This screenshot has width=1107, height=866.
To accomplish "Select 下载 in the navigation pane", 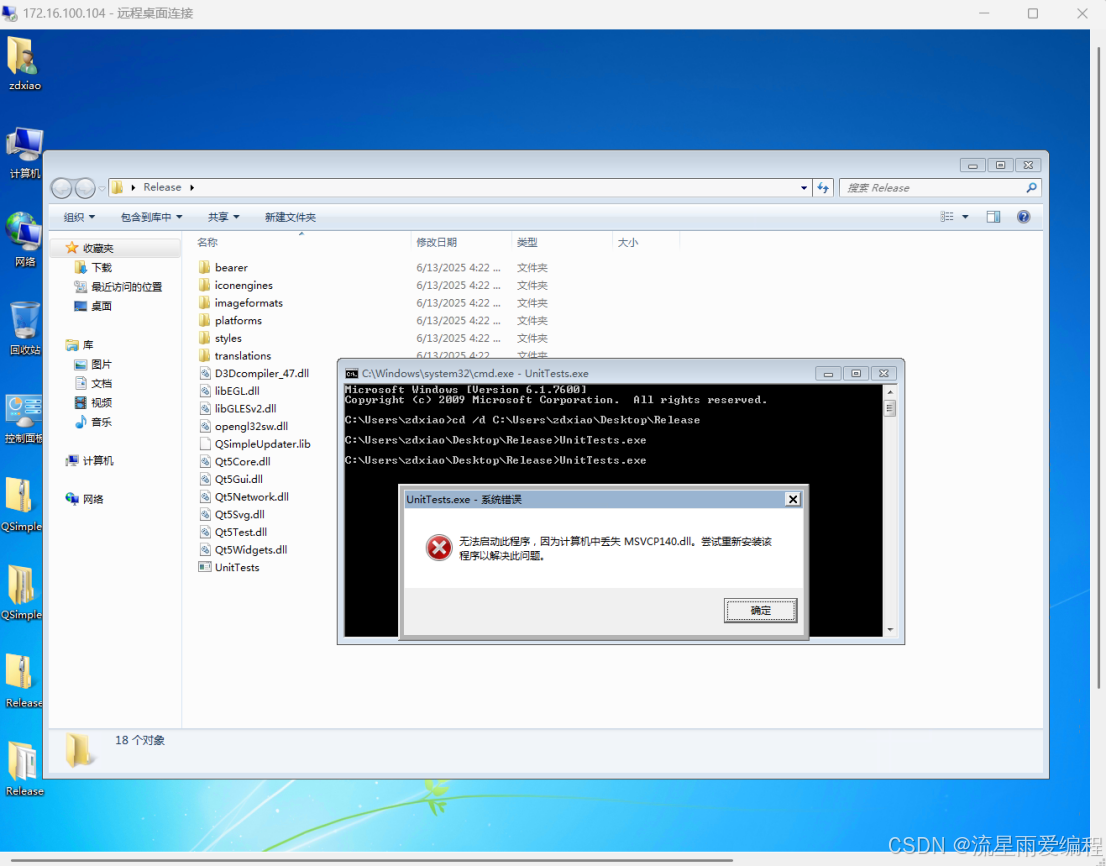I will [x=93, y=267].
